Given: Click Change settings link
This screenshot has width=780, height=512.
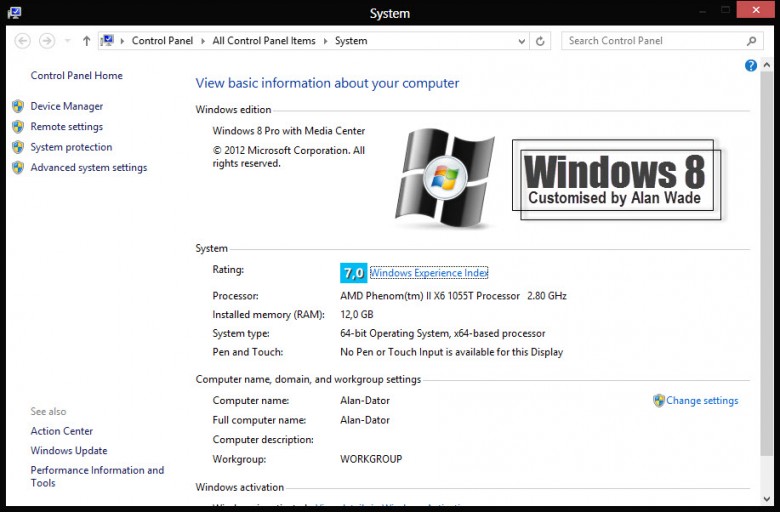Looking at the screenshot, I should click(x=702, y=401).
